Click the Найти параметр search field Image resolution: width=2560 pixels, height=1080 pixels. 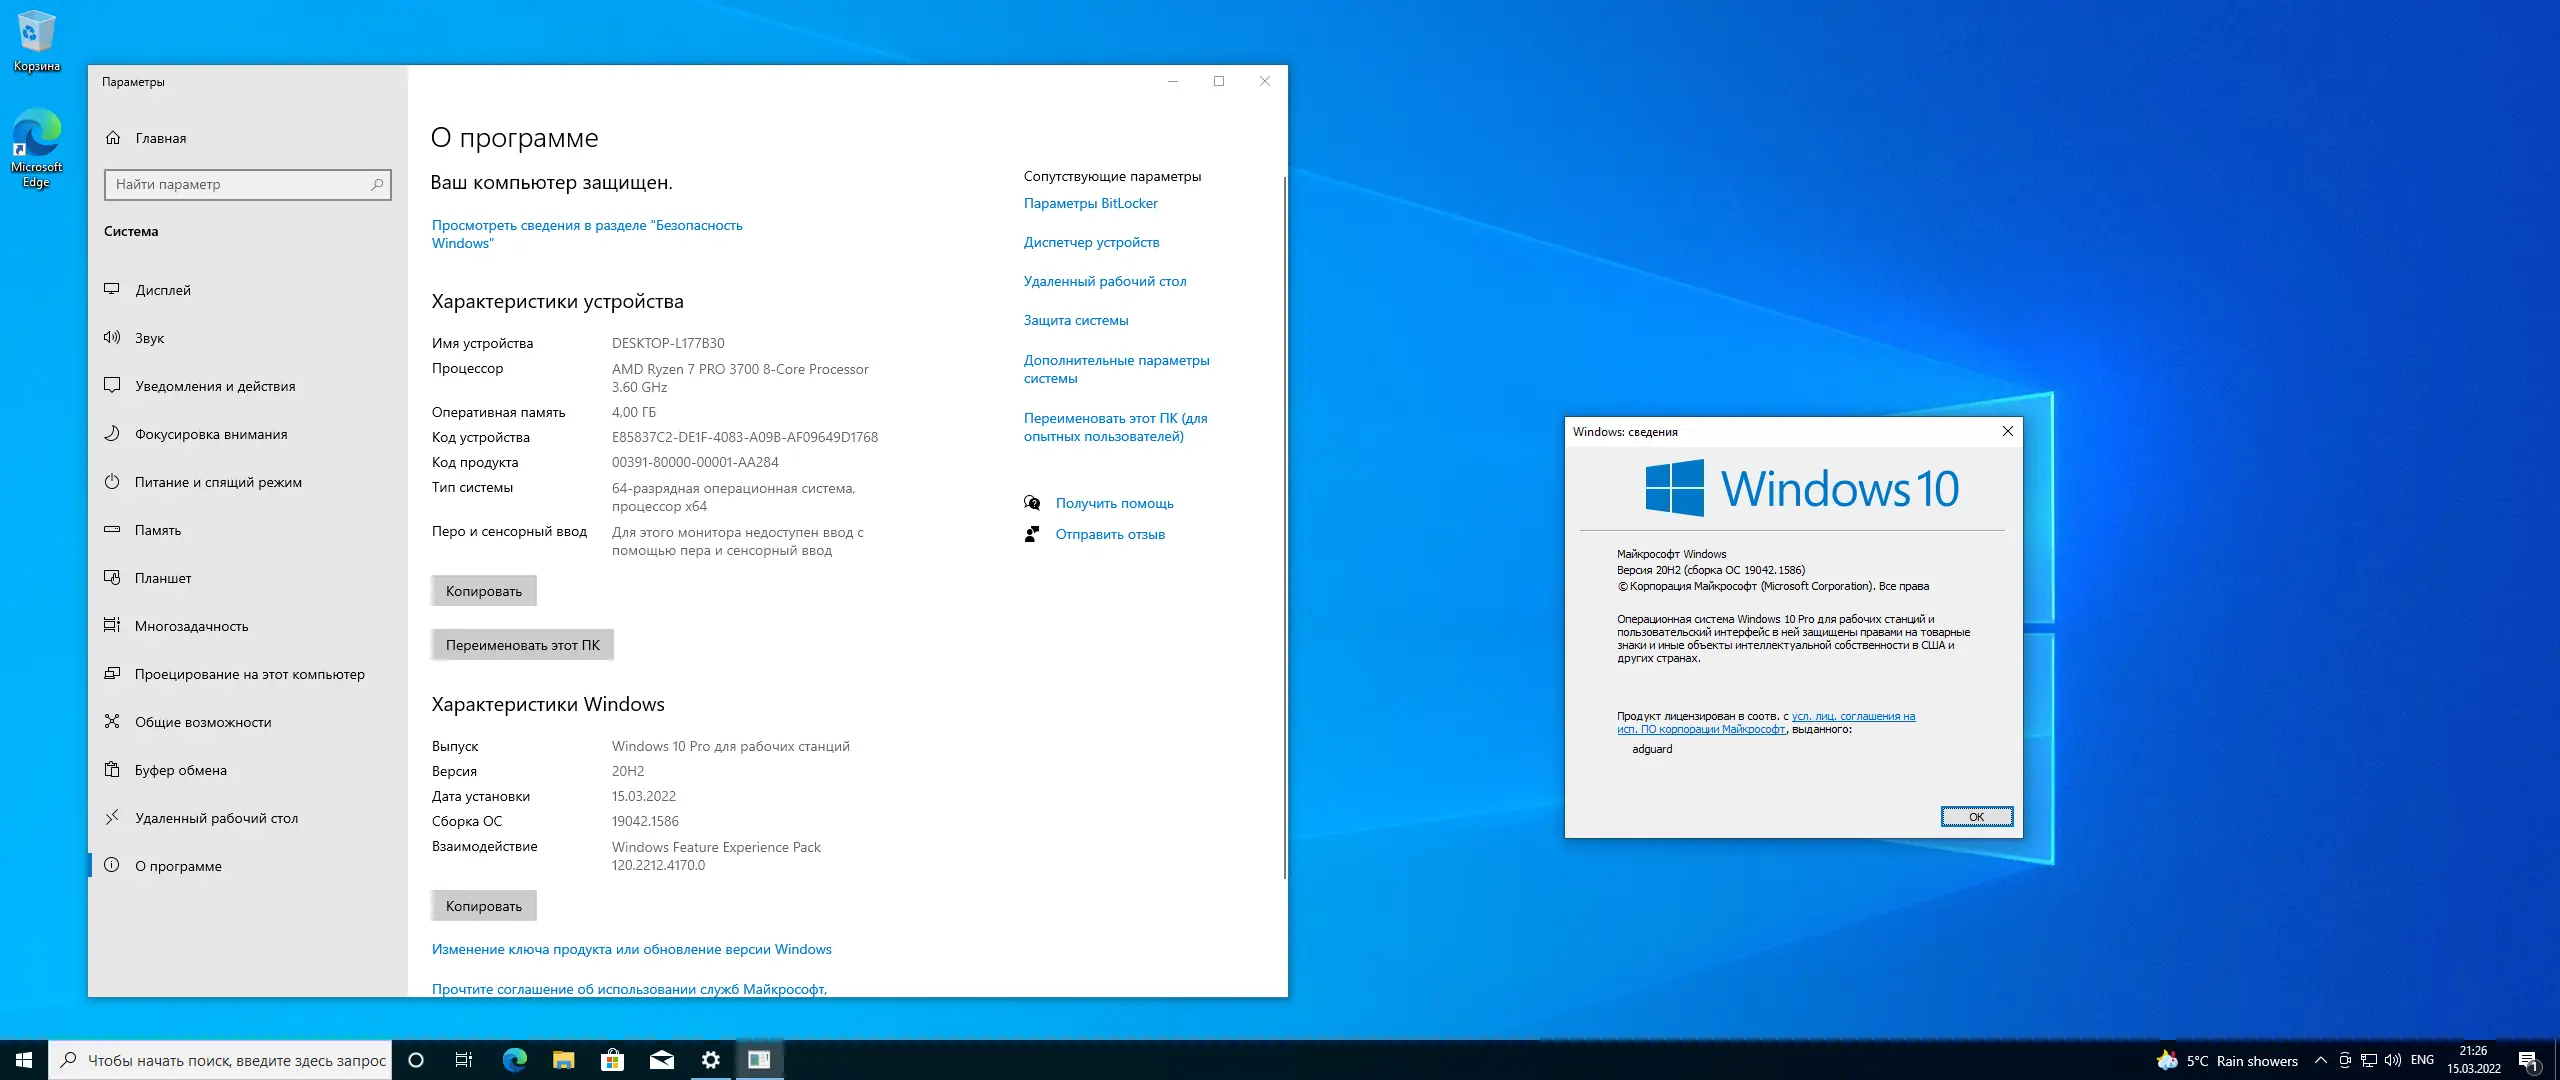tap(240, 184)
